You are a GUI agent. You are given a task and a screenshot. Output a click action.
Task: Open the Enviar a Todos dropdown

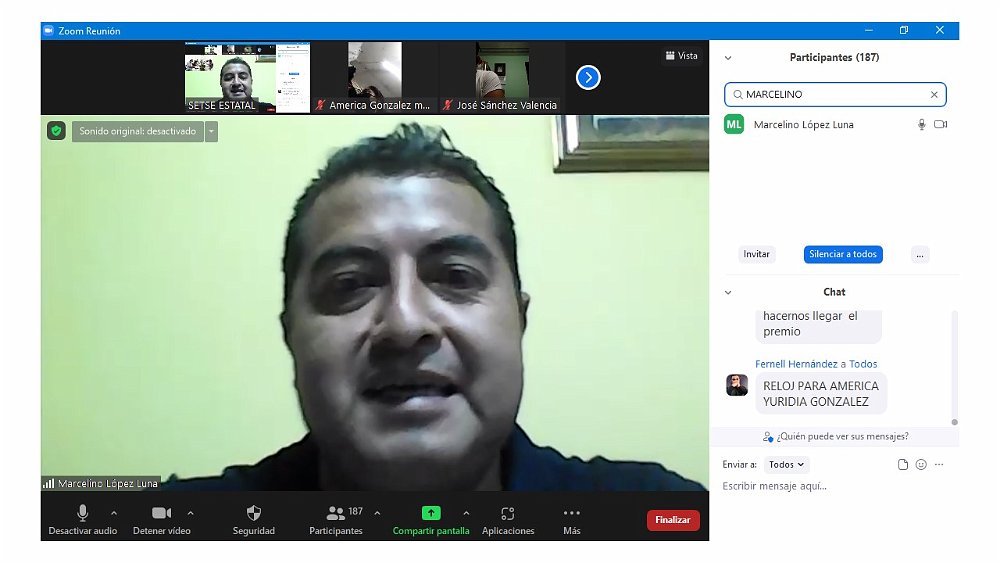pyautogui.click(x=786, y=465)
